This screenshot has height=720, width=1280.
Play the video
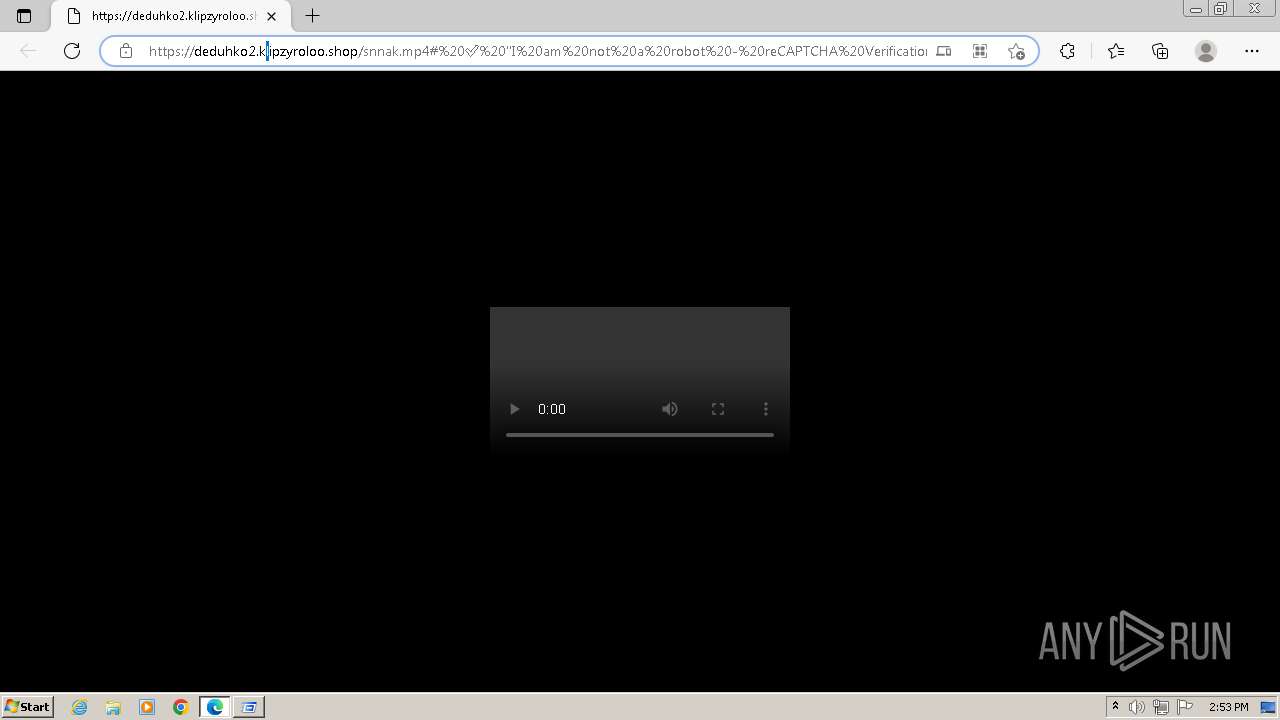click(514, 409)
